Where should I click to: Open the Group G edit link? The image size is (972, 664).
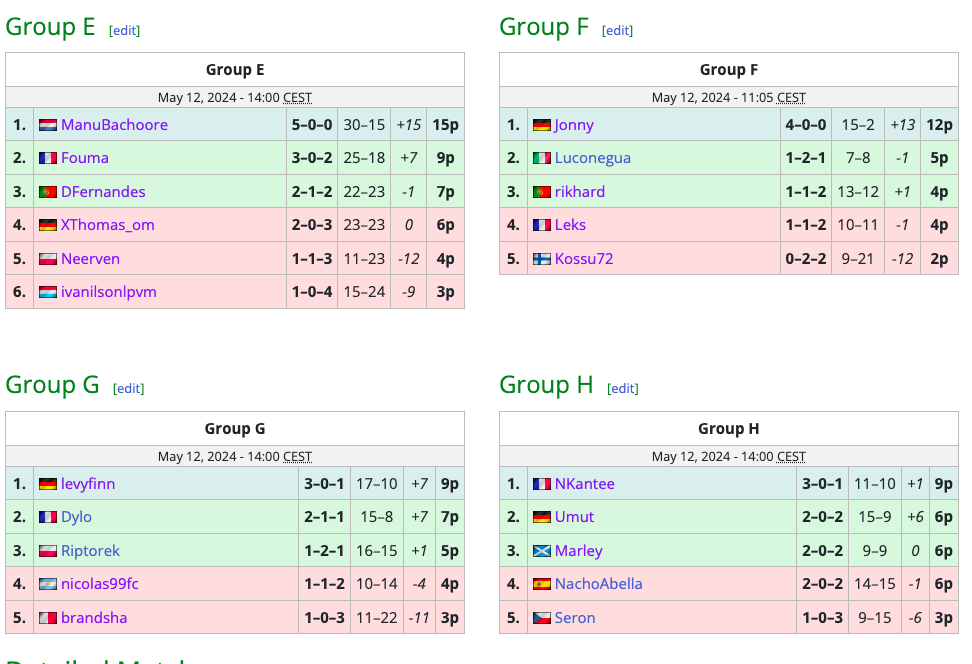[129, 388]
